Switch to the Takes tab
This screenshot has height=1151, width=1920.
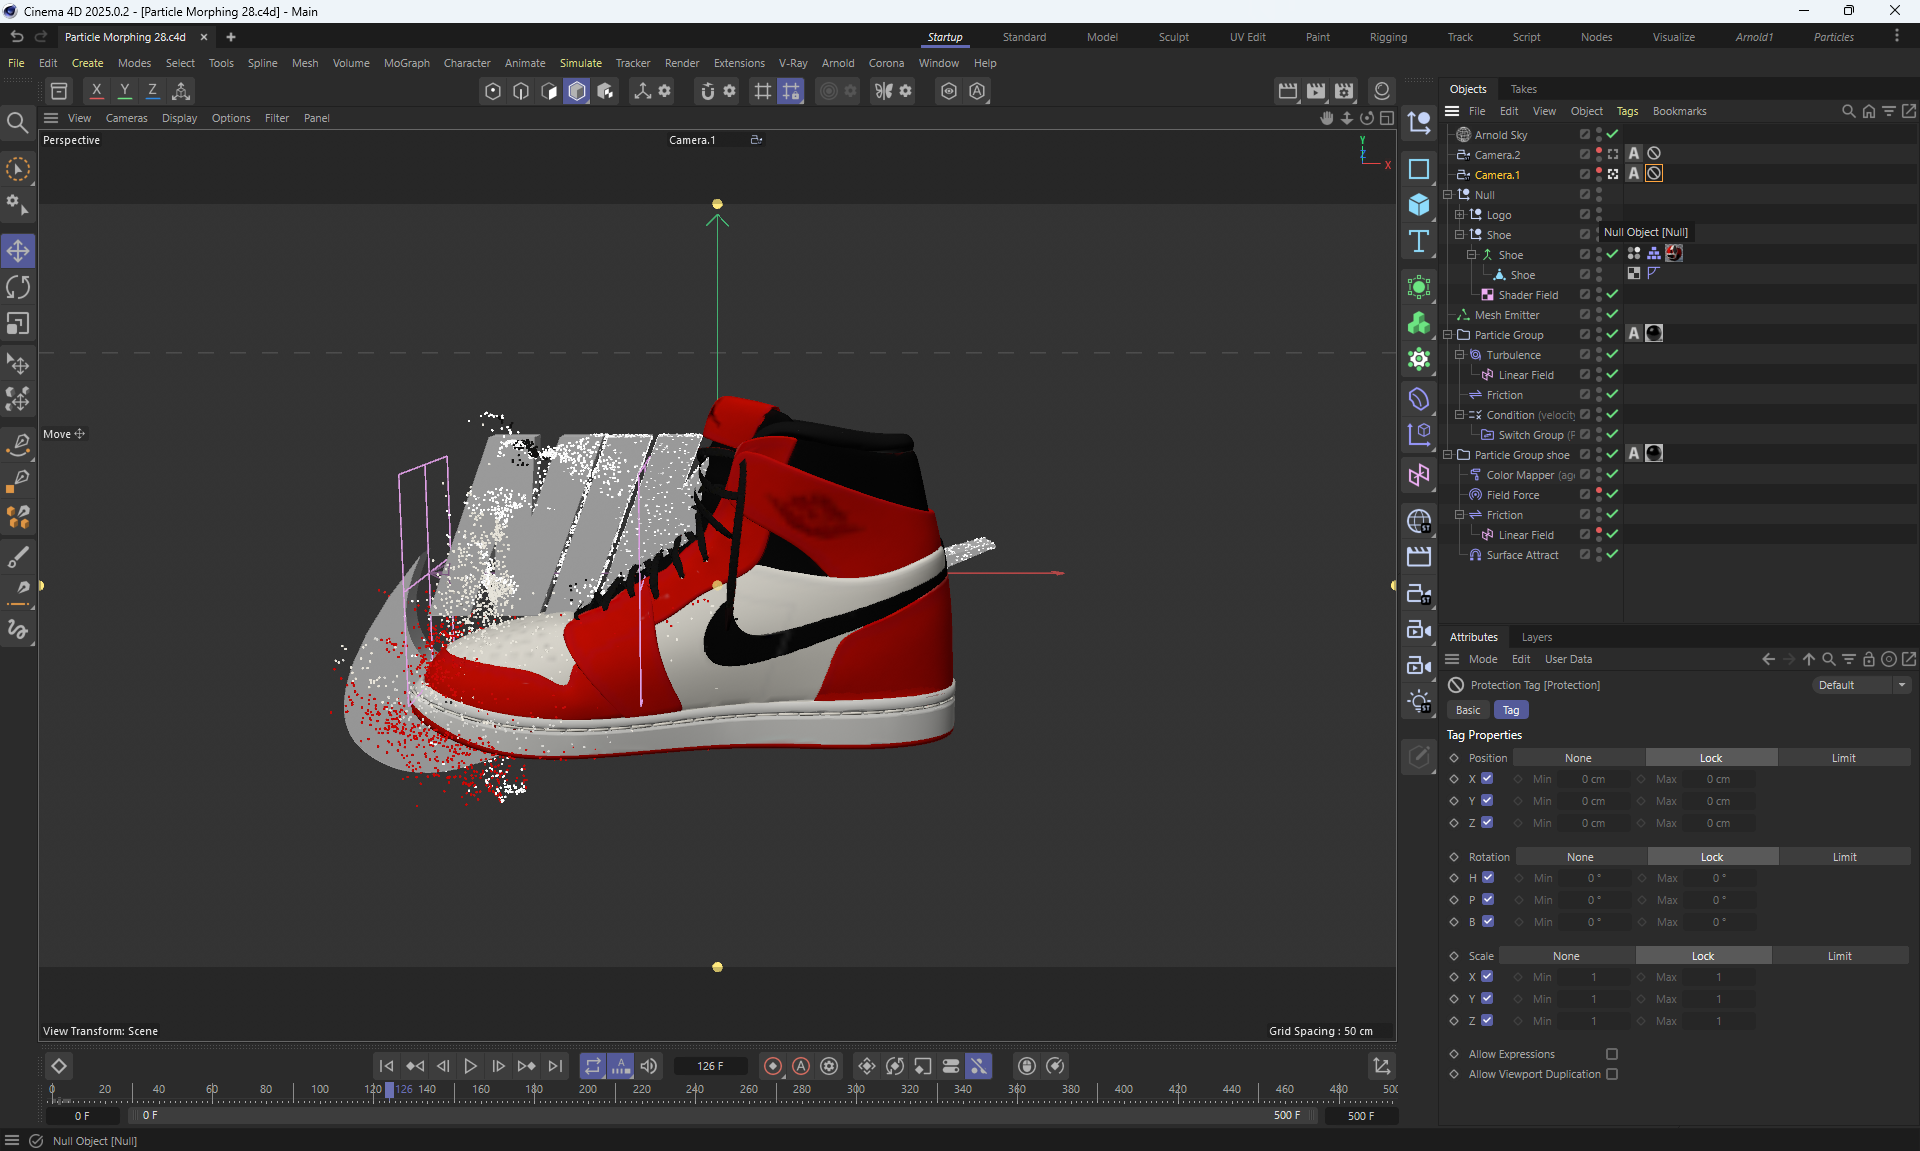click(1523, 89)
